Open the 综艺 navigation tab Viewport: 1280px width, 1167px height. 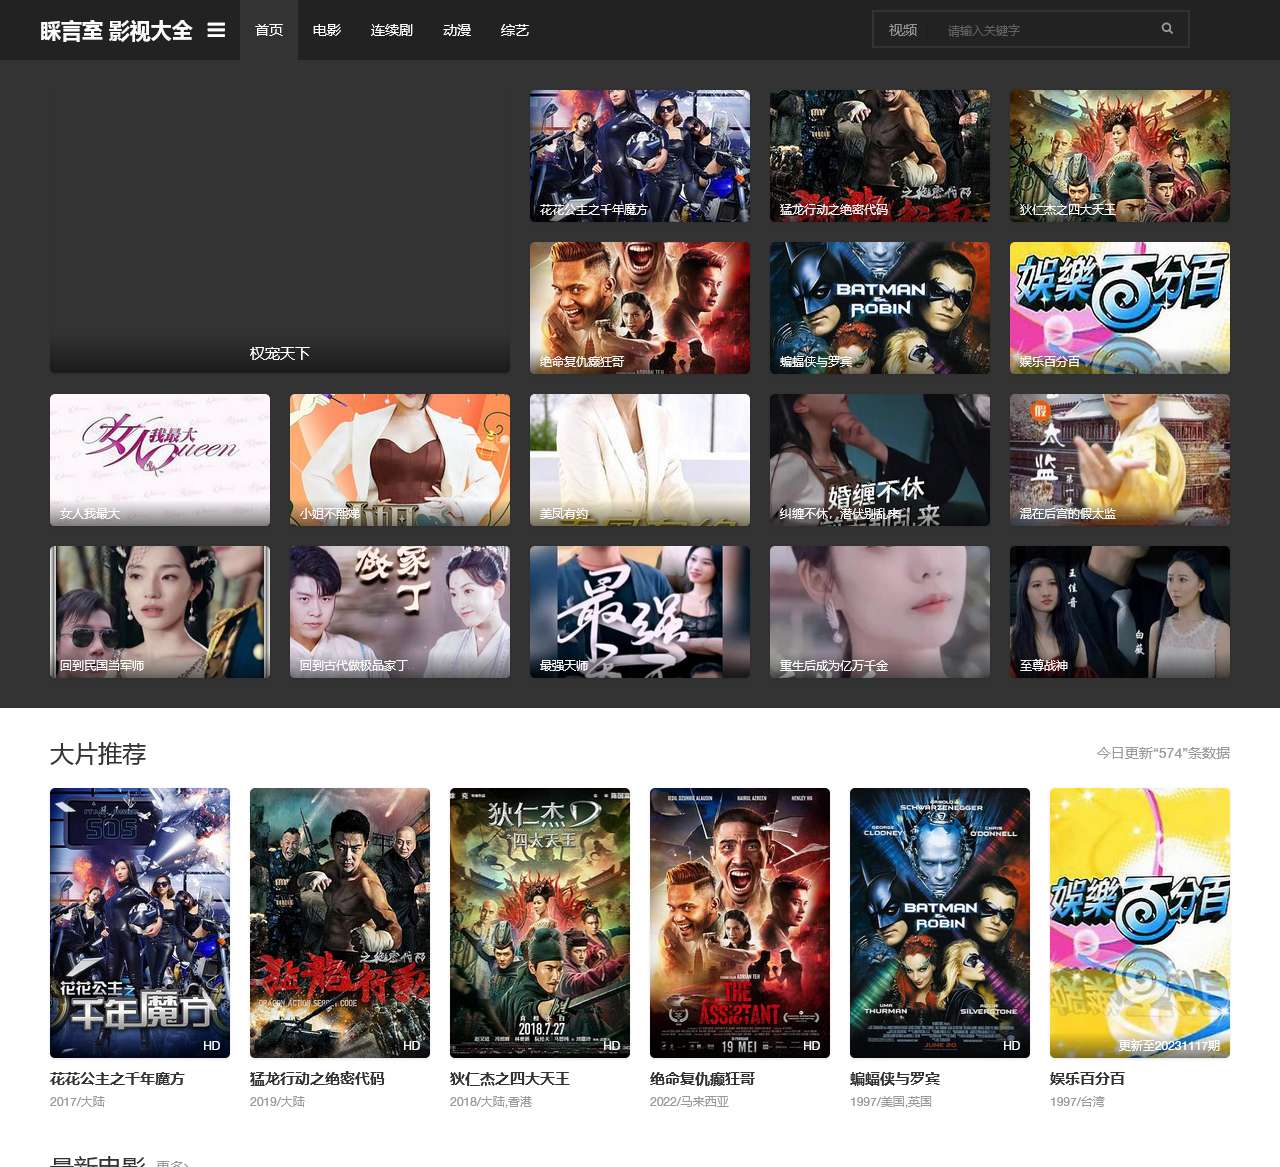coord(515,30)
